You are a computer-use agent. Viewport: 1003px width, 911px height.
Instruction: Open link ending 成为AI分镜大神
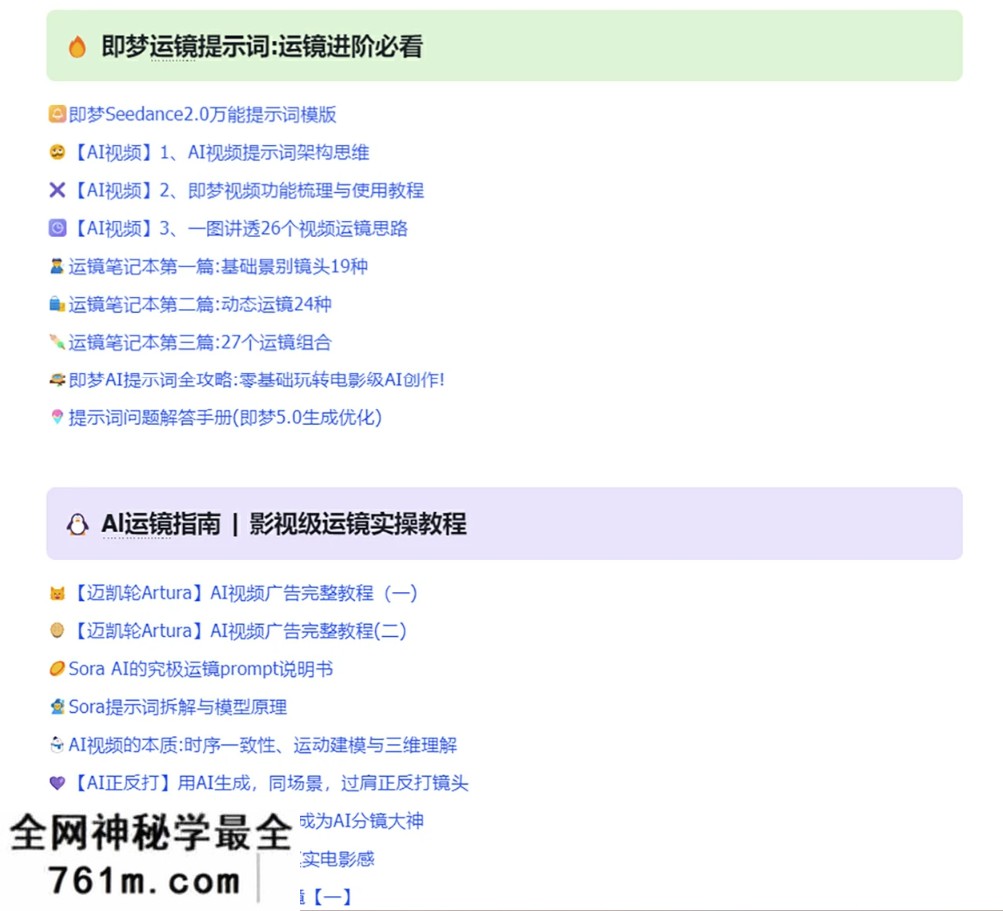(361, 821)
